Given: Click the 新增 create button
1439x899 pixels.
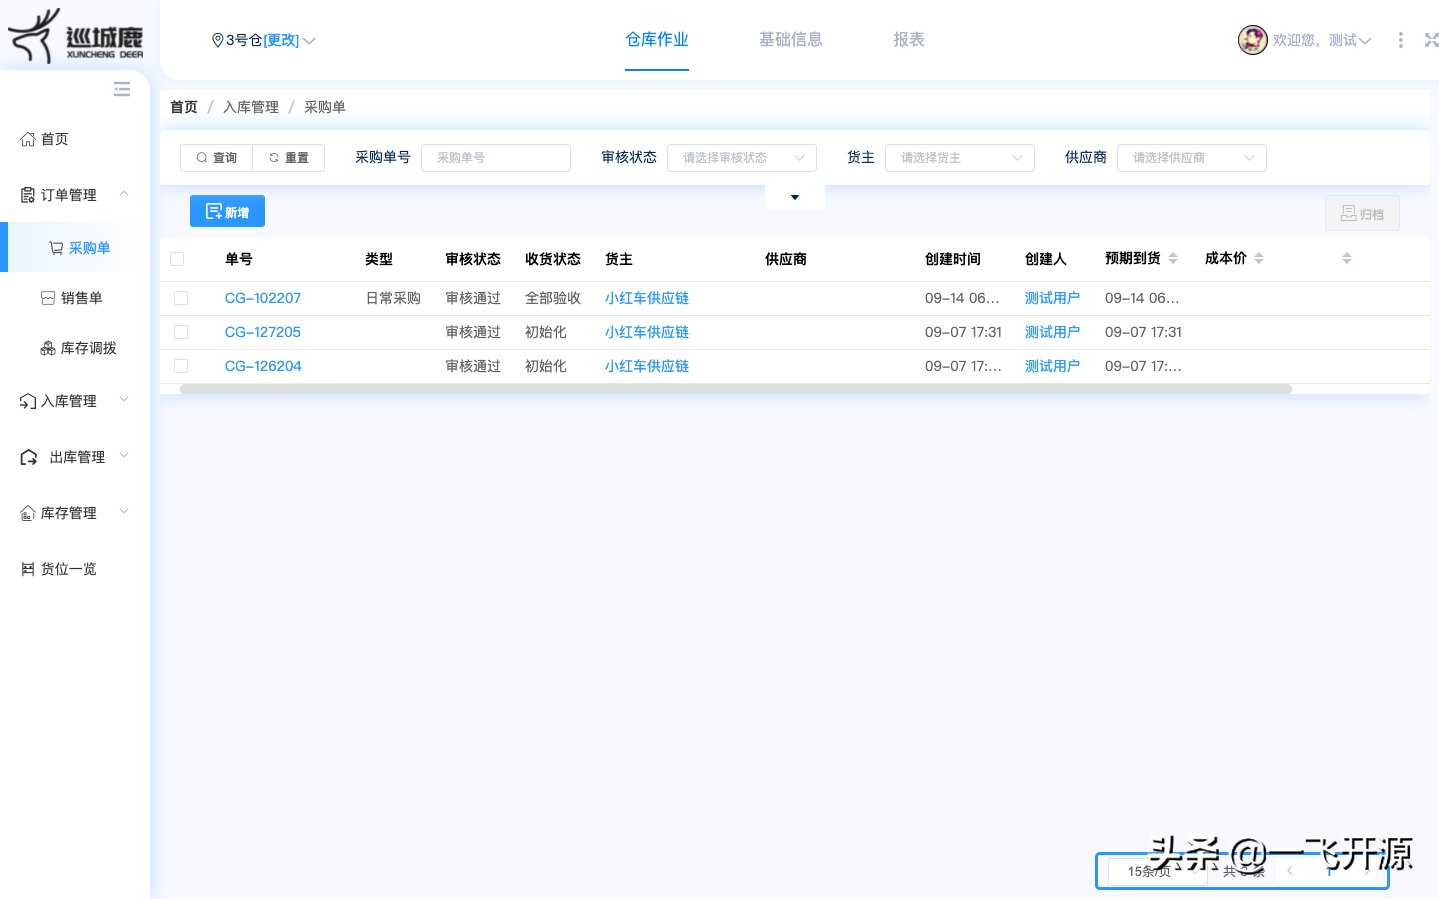Looking at the screenshot, I should pos(227,211).
